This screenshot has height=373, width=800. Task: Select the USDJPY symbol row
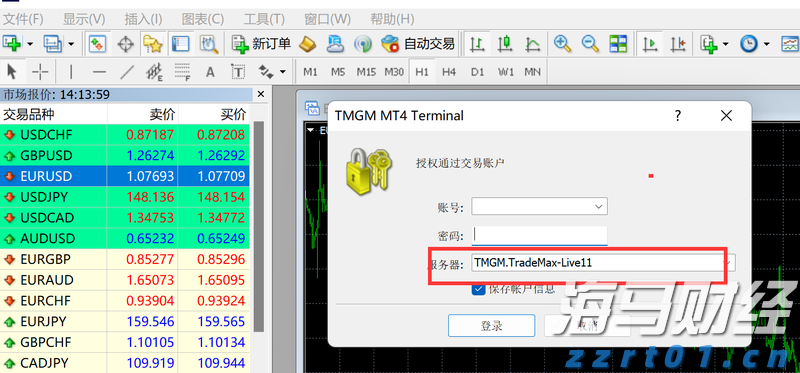tap(125, 197)
